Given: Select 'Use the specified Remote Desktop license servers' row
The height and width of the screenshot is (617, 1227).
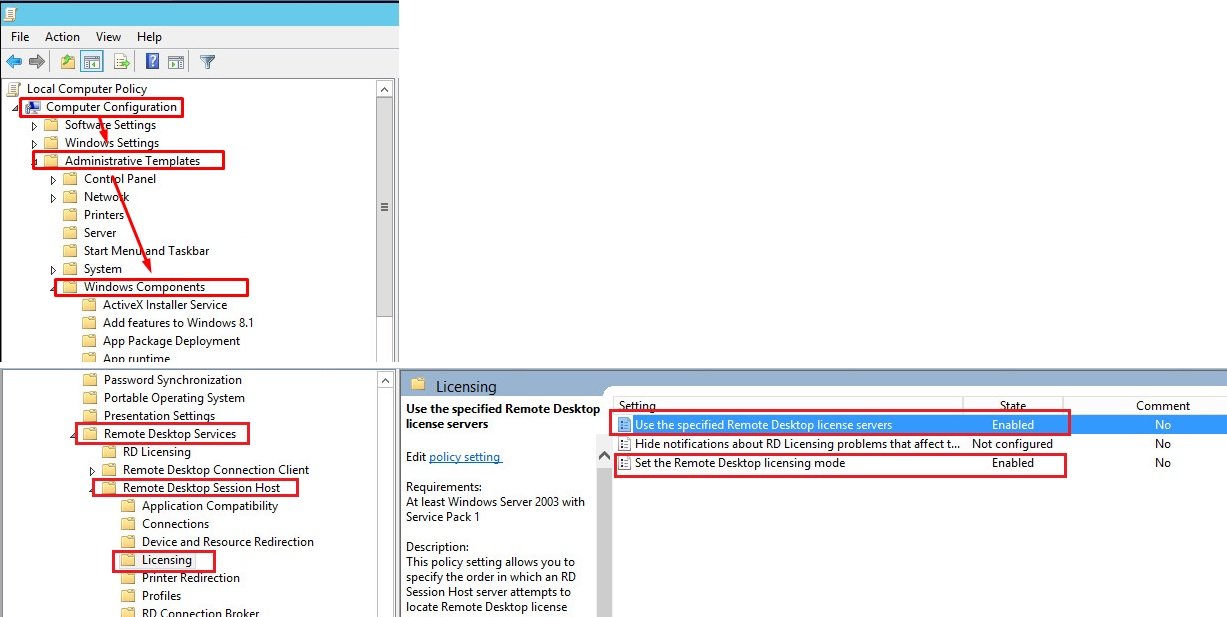Looking at the screenshot, I should point(920,425).
